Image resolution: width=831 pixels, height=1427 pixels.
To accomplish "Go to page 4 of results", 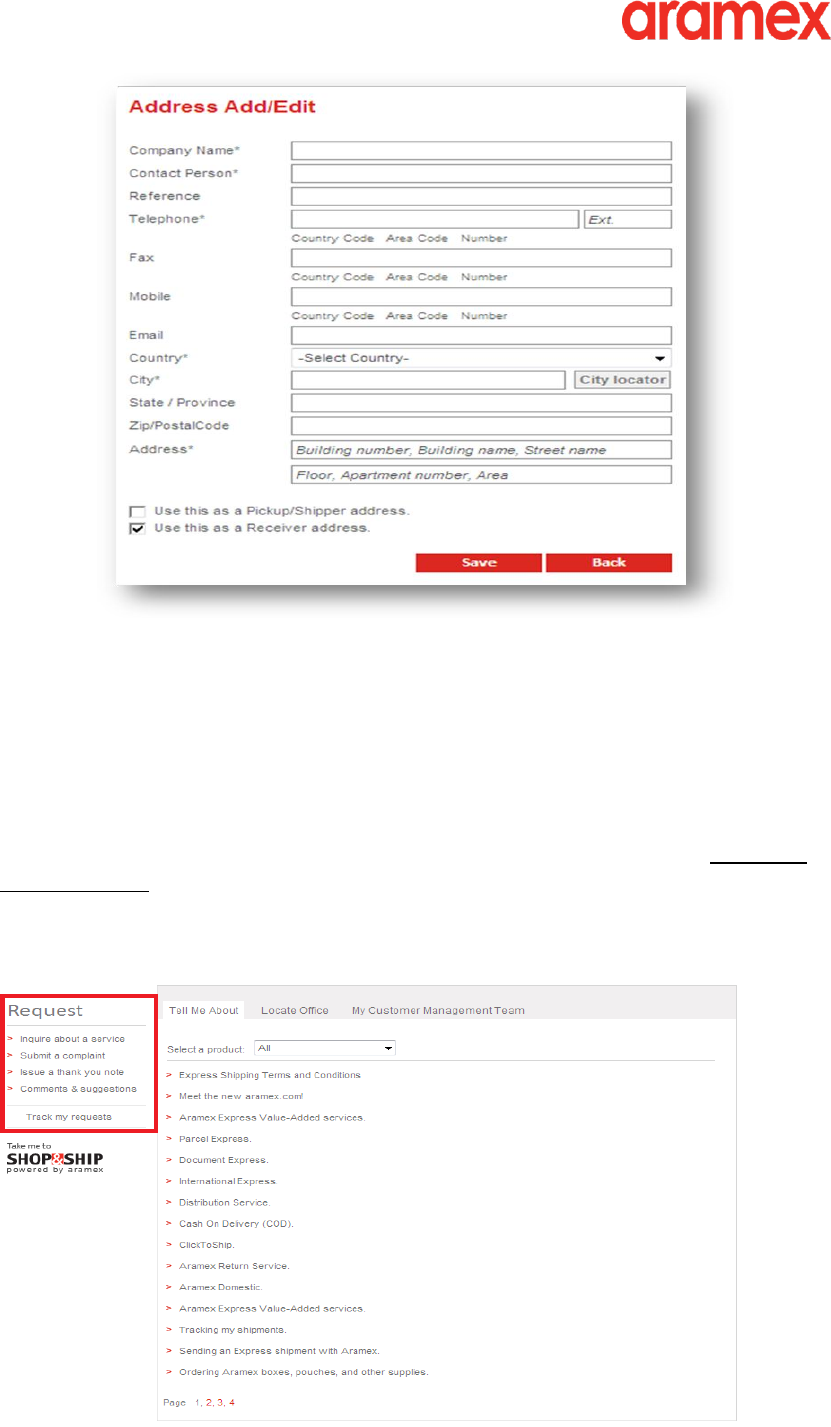I will (x=232, y=1403).
